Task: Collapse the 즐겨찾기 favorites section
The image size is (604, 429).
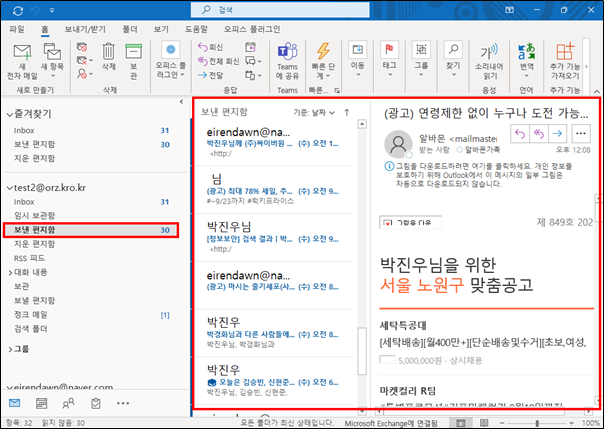Action: pyautogui.click(x=9, y=114)
